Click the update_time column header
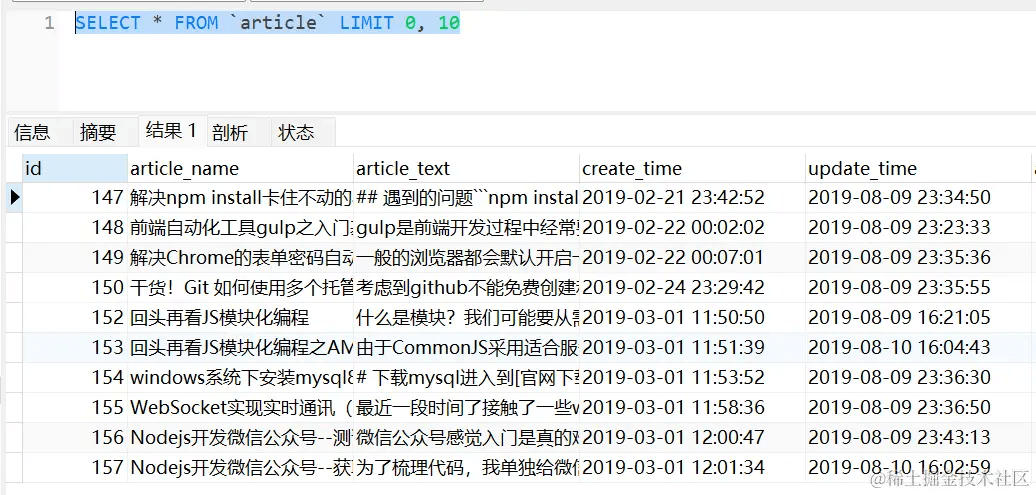Viewport: 1036px width, 495px height. 918,169
